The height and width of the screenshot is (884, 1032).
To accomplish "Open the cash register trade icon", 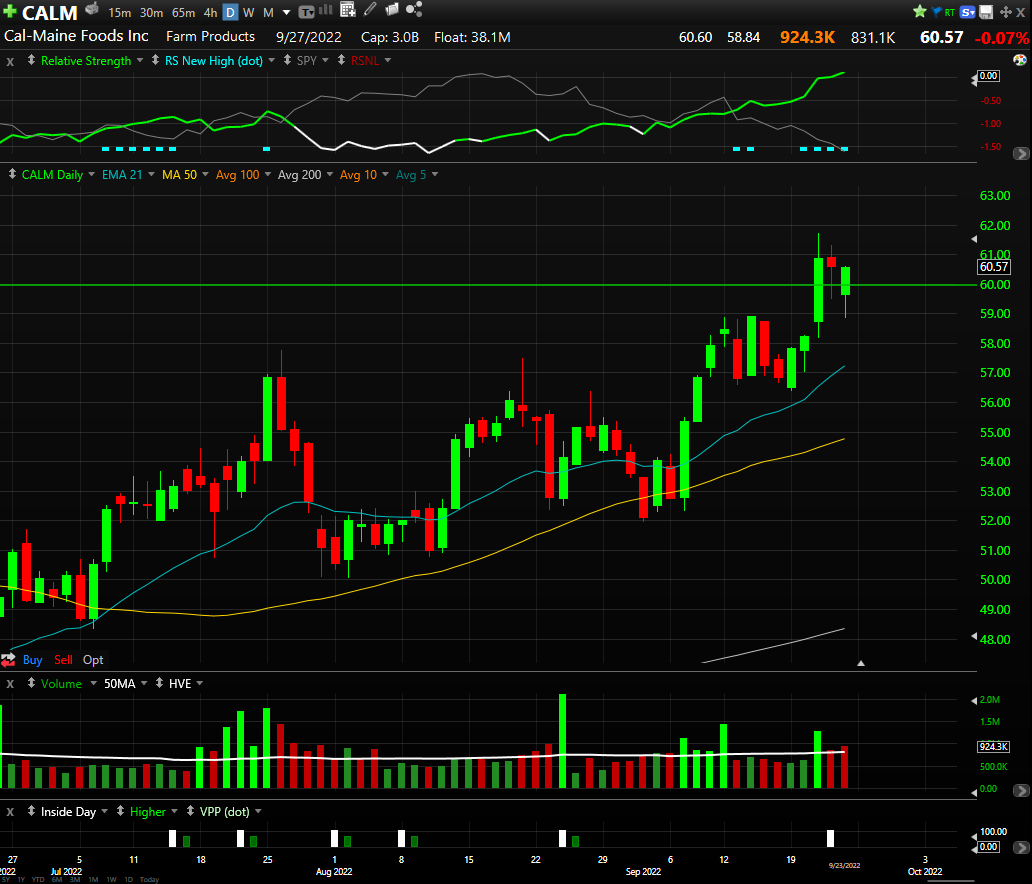I will [x=92, y=9].
